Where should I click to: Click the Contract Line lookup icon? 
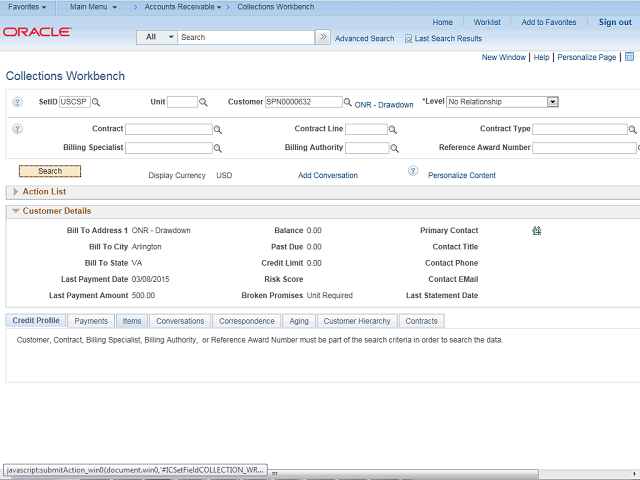393,130
